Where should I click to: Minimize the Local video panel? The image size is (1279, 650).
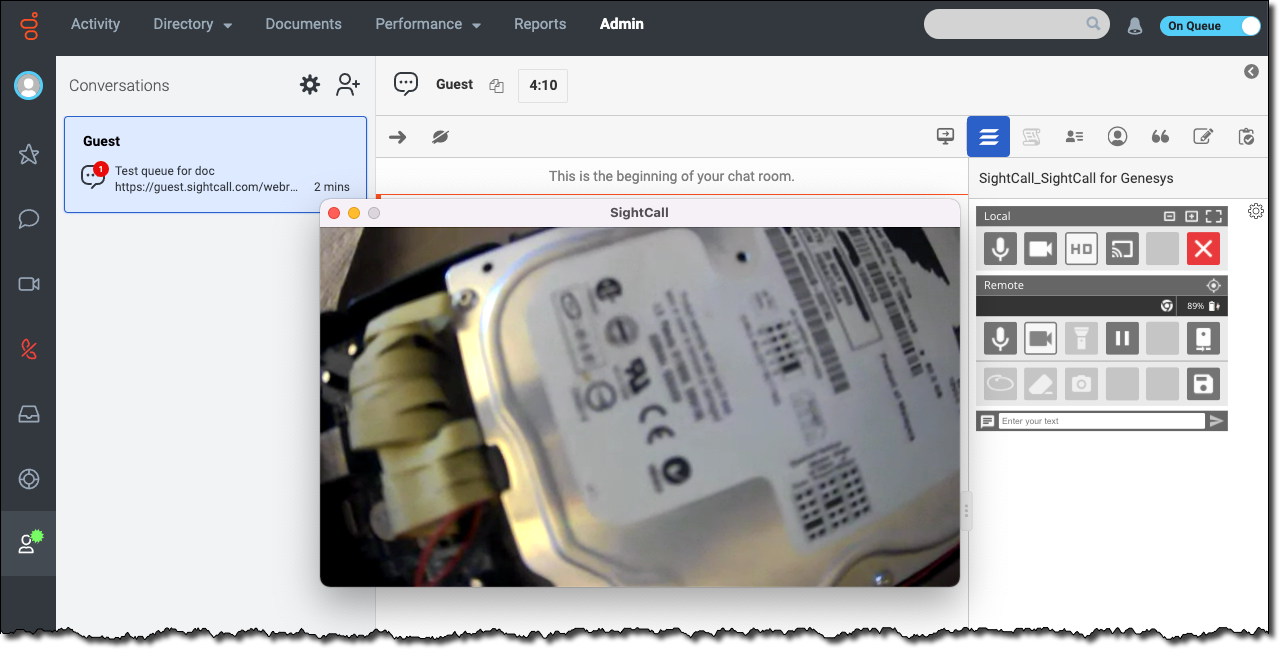(x=1170, y=216)
